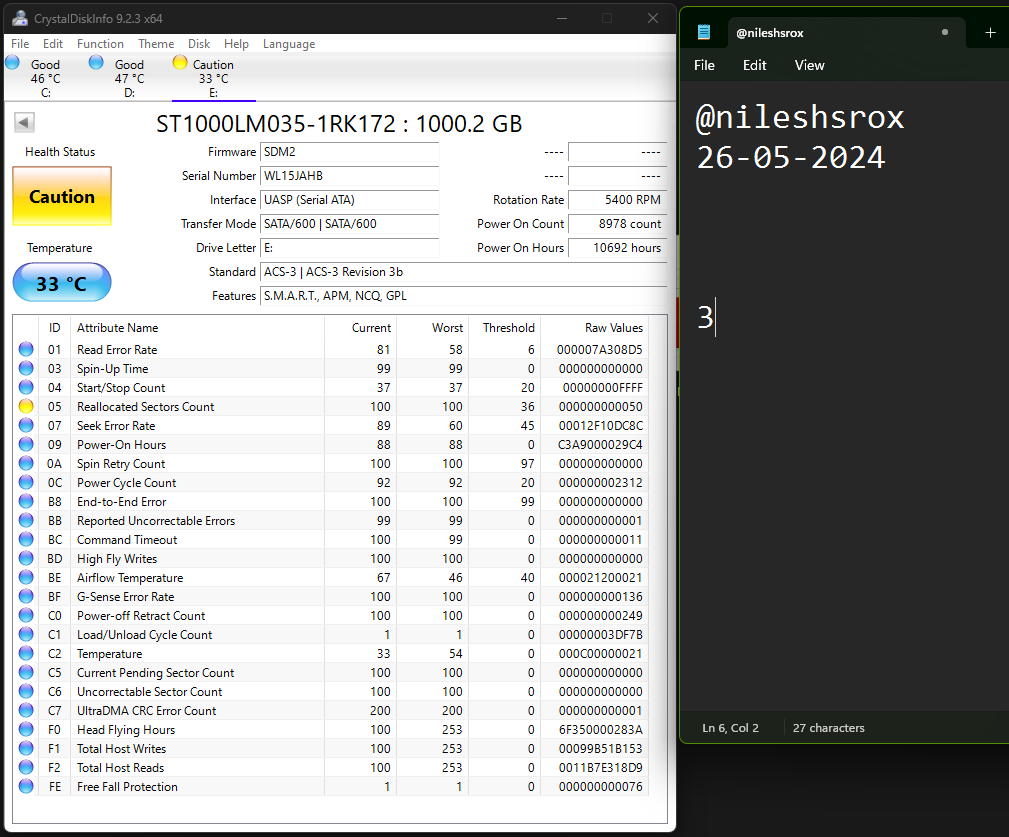This screenshot has width=1009, height=837.
Task: Click the yellow Reallocated Sectors status icon
Action: 26,407
